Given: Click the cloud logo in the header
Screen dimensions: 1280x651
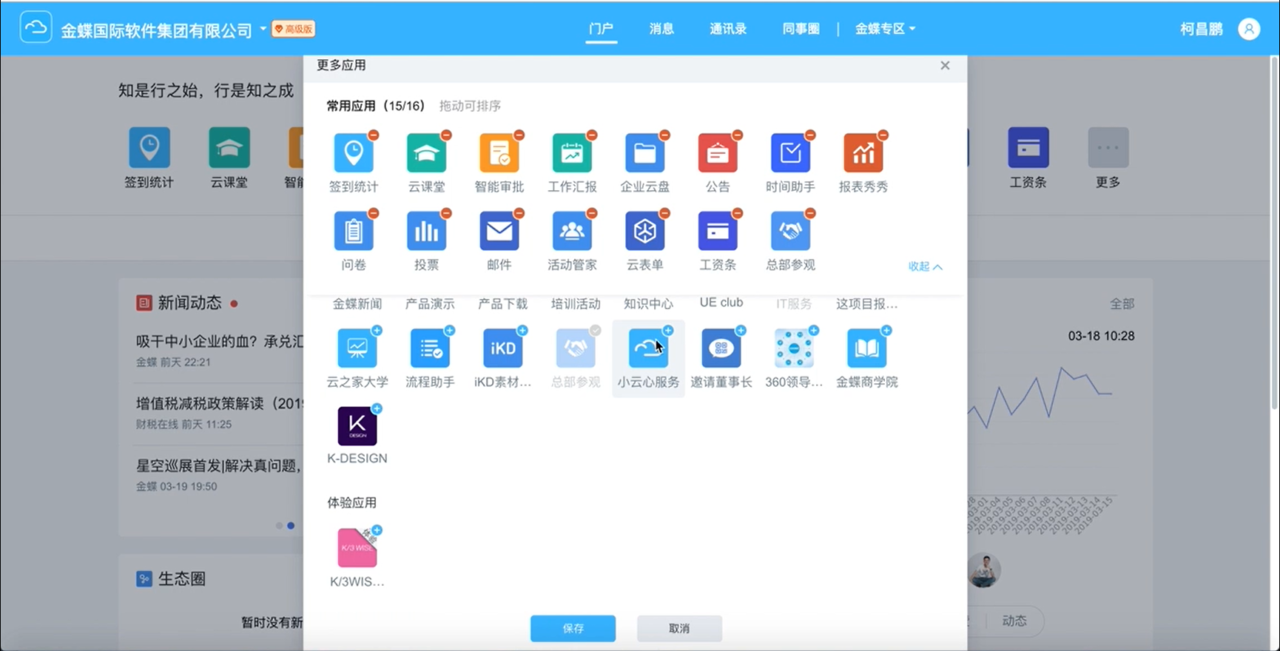Looking at the screenshot, I should coord(36,28).
